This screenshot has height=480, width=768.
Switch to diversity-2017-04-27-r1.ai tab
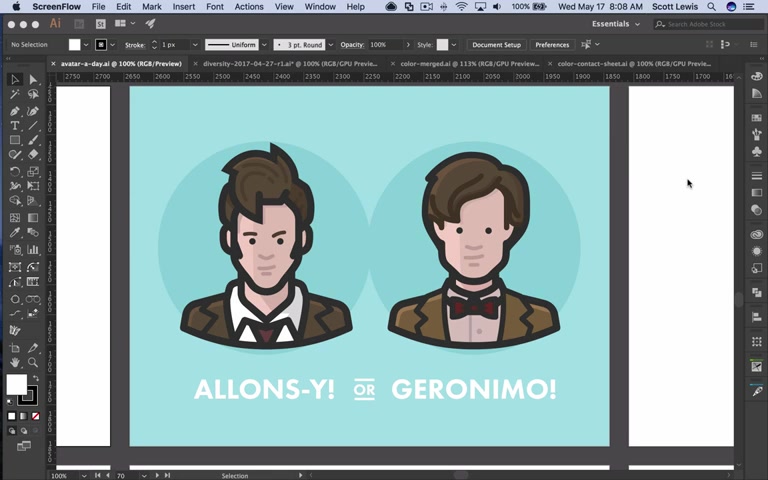point(290,64)
